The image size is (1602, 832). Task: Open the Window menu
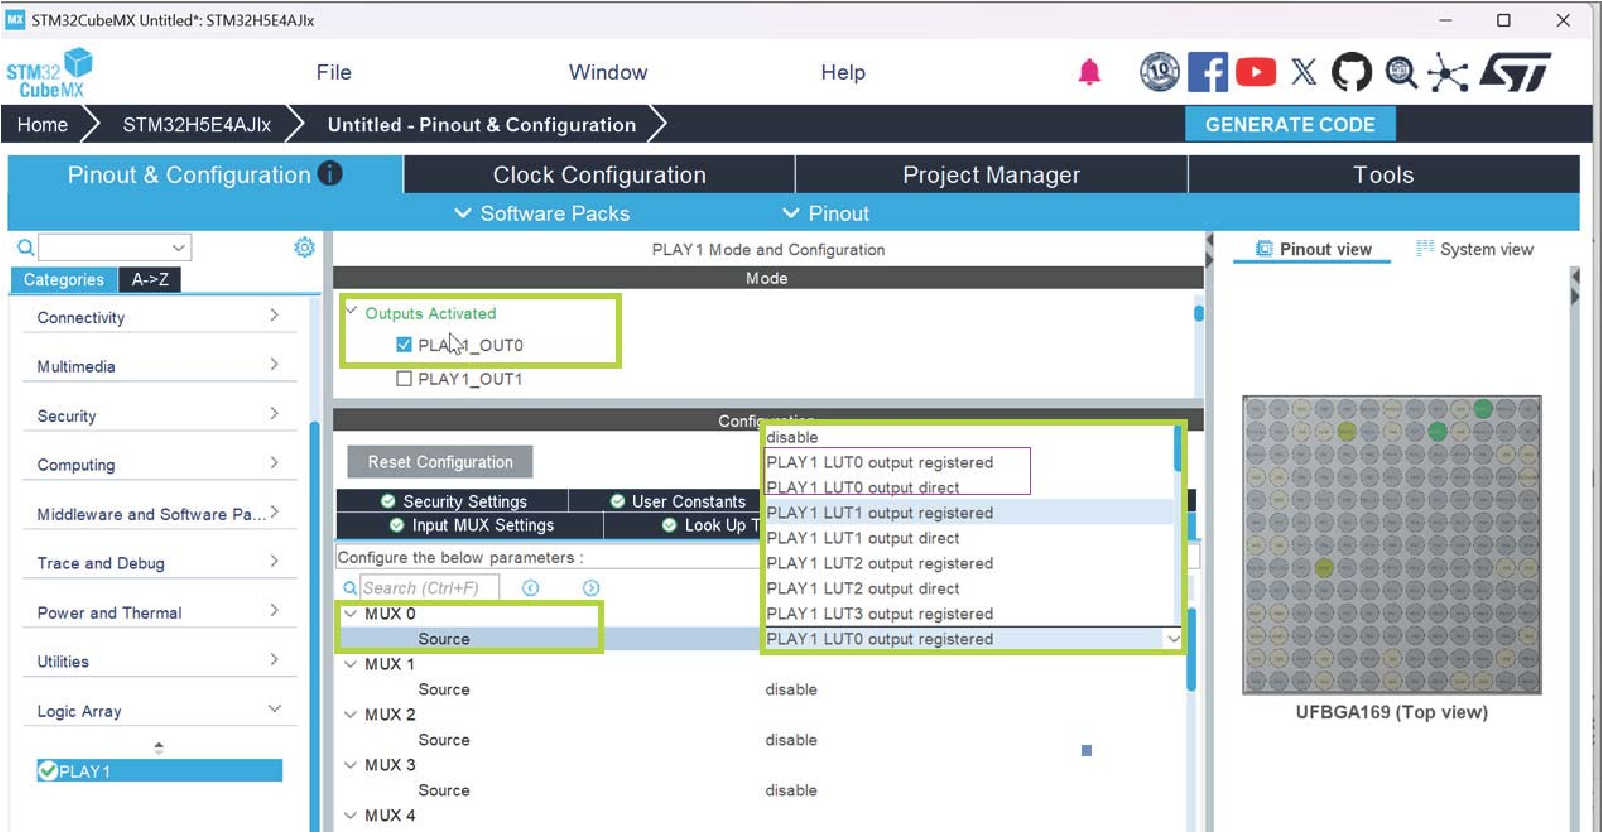[608, 72]
